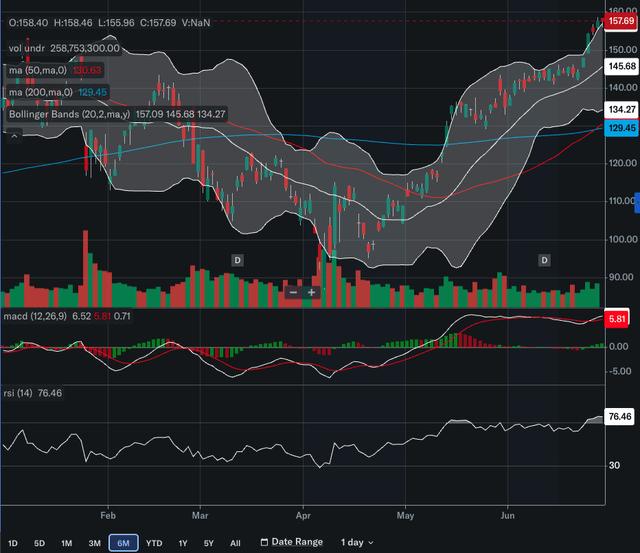Choose the 1Y range
Screen dimensions: 640x553
[x=182, y=543]
